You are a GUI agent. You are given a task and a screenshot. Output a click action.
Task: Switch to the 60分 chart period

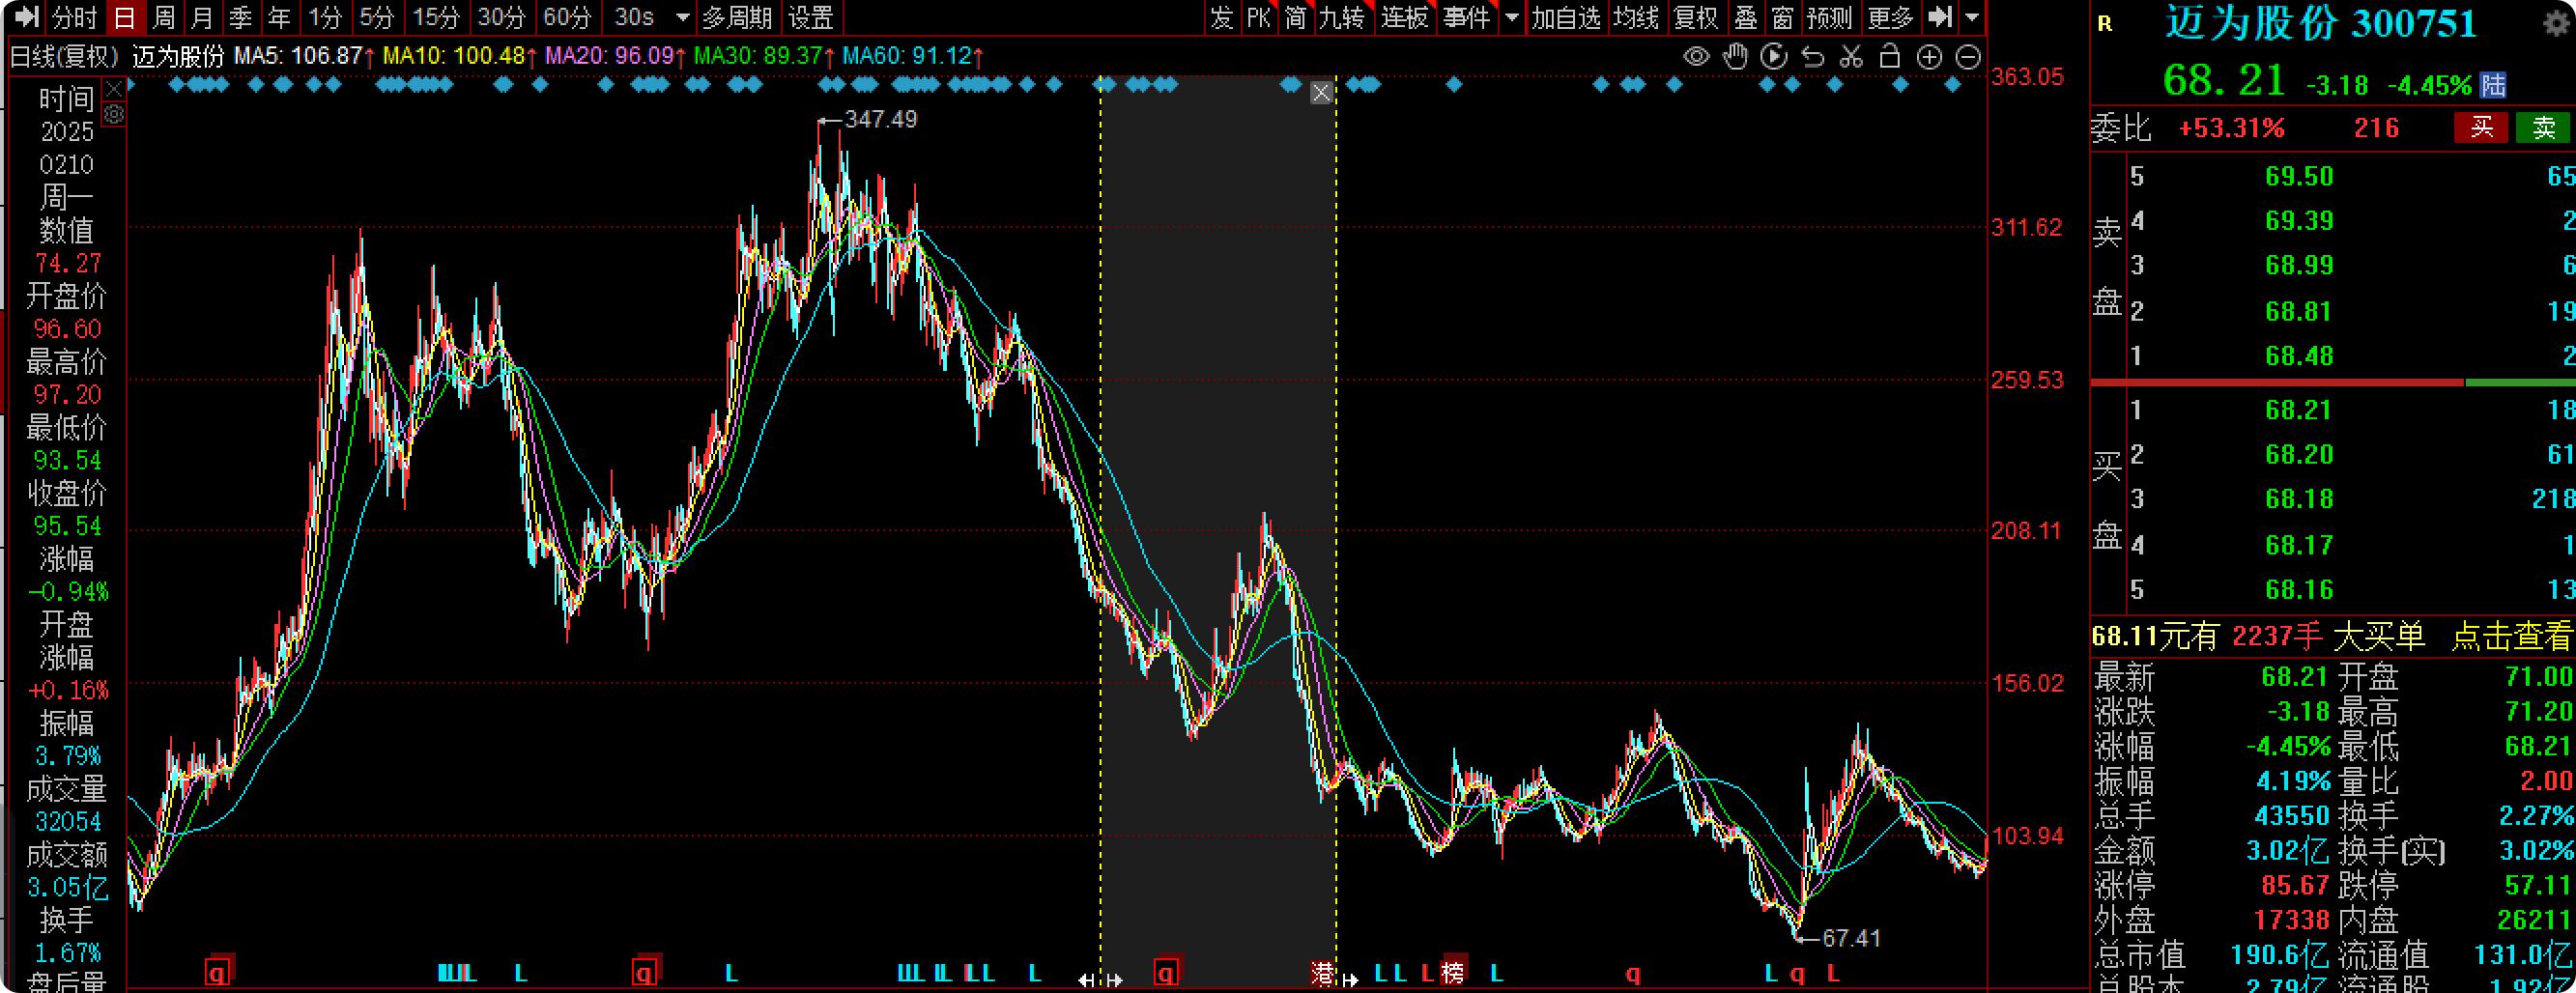(x=567, y=17)
